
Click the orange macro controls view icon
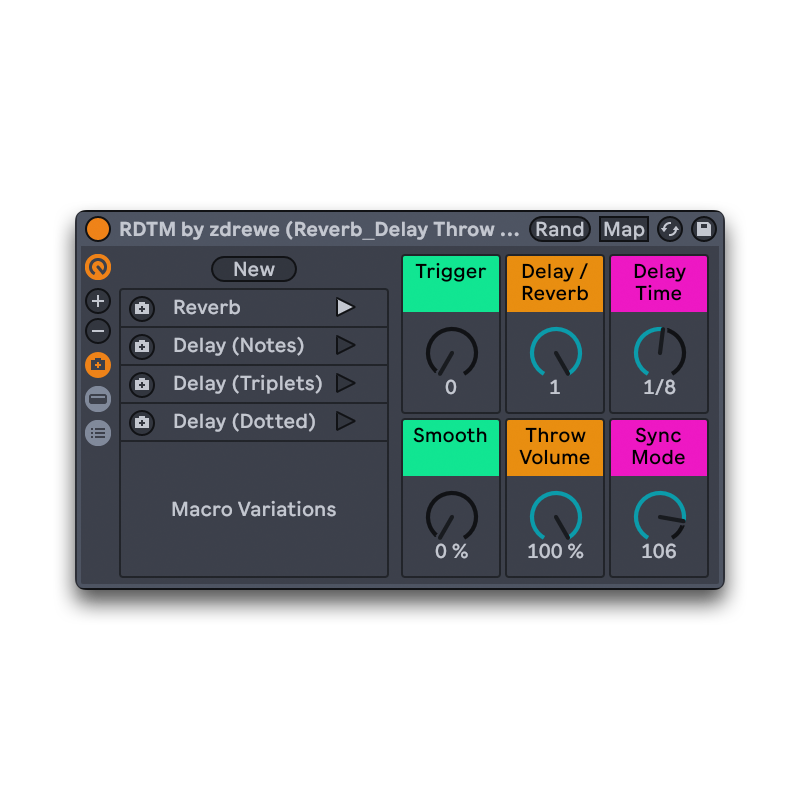click(98, 267)
